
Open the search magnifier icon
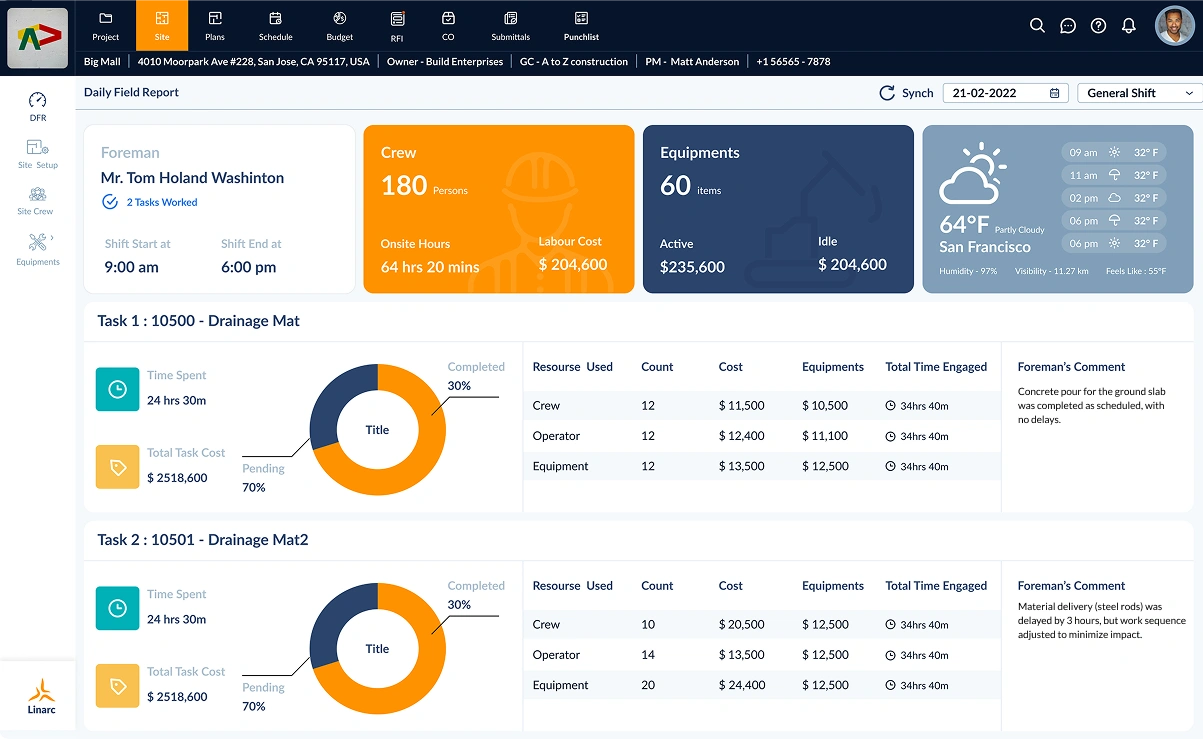tap(1037, 26)
